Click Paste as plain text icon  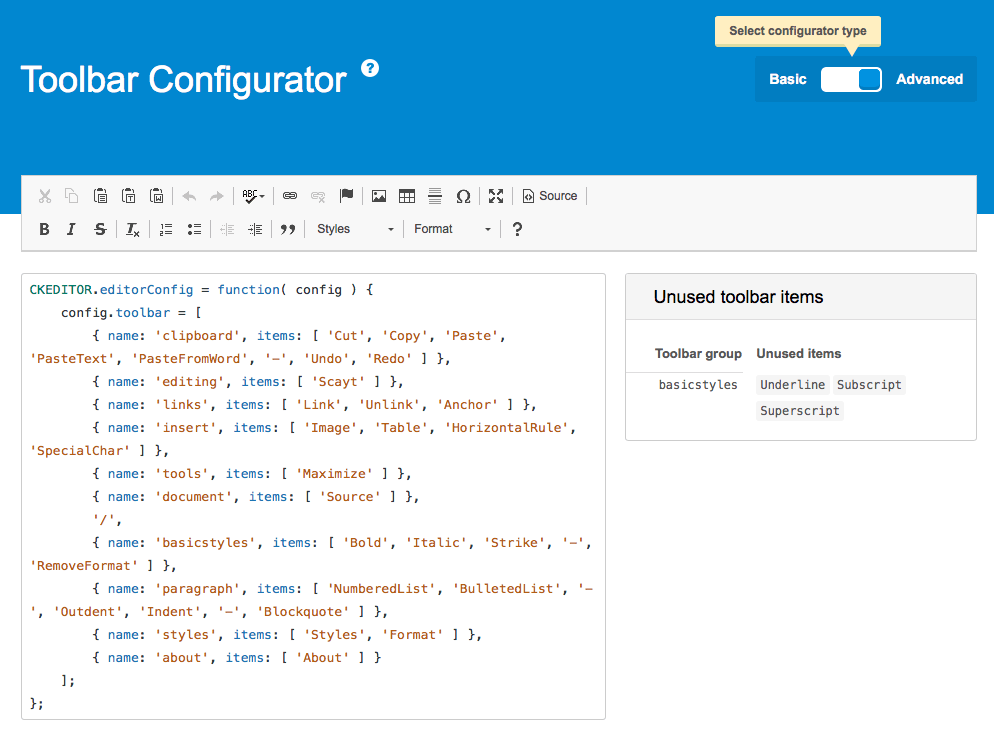coord(129,196)
